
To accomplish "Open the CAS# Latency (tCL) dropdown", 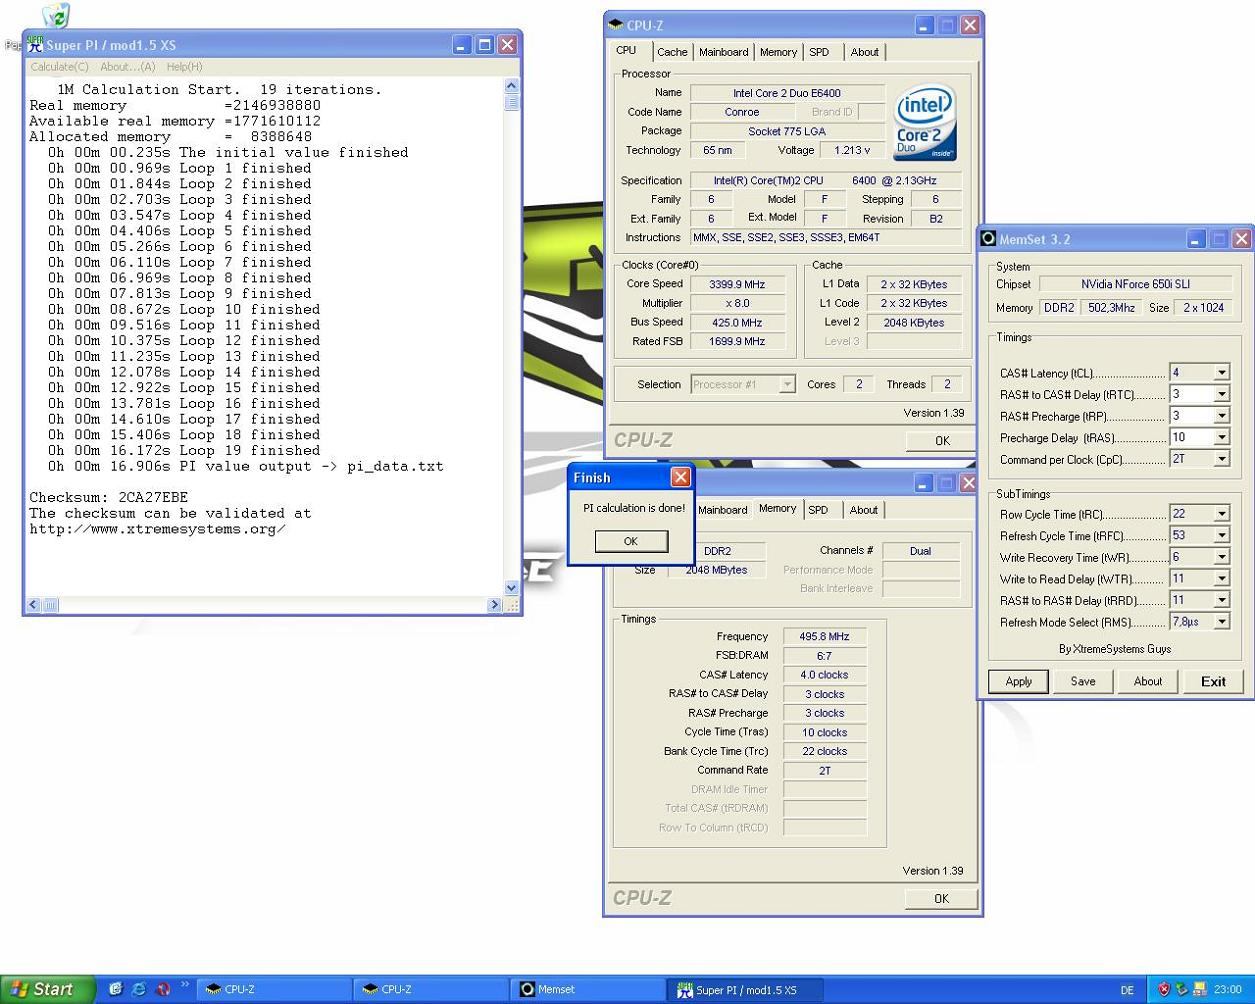I will click(x=1221, y=372).
